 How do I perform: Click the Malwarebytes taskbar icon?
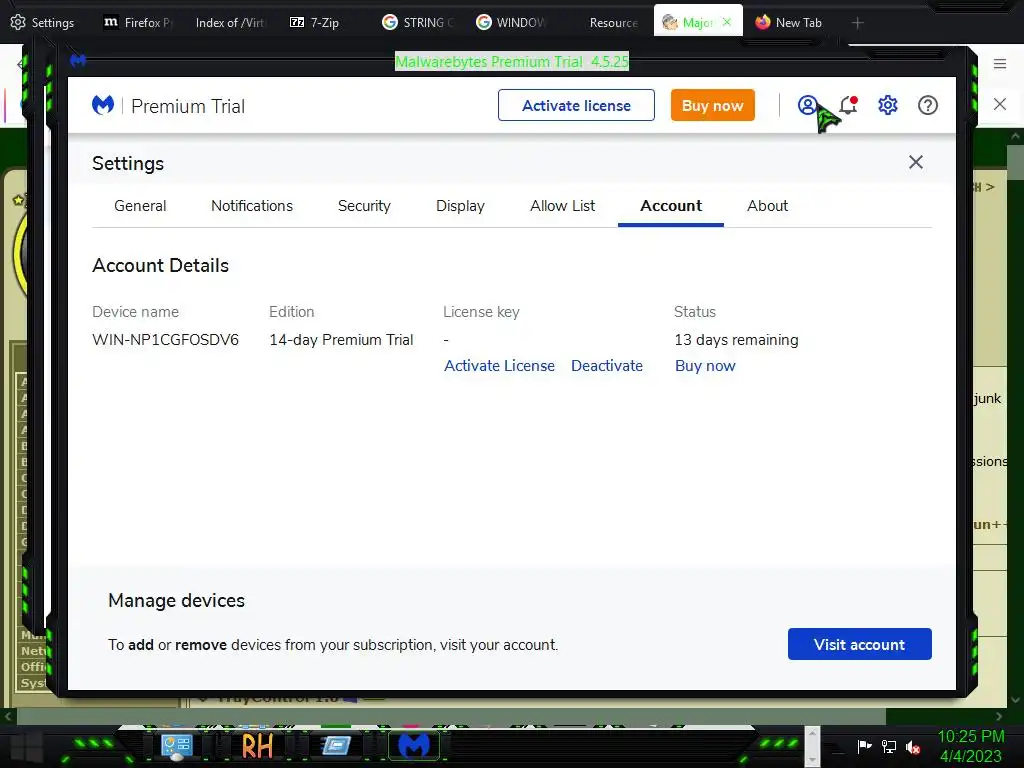(414, 746)
